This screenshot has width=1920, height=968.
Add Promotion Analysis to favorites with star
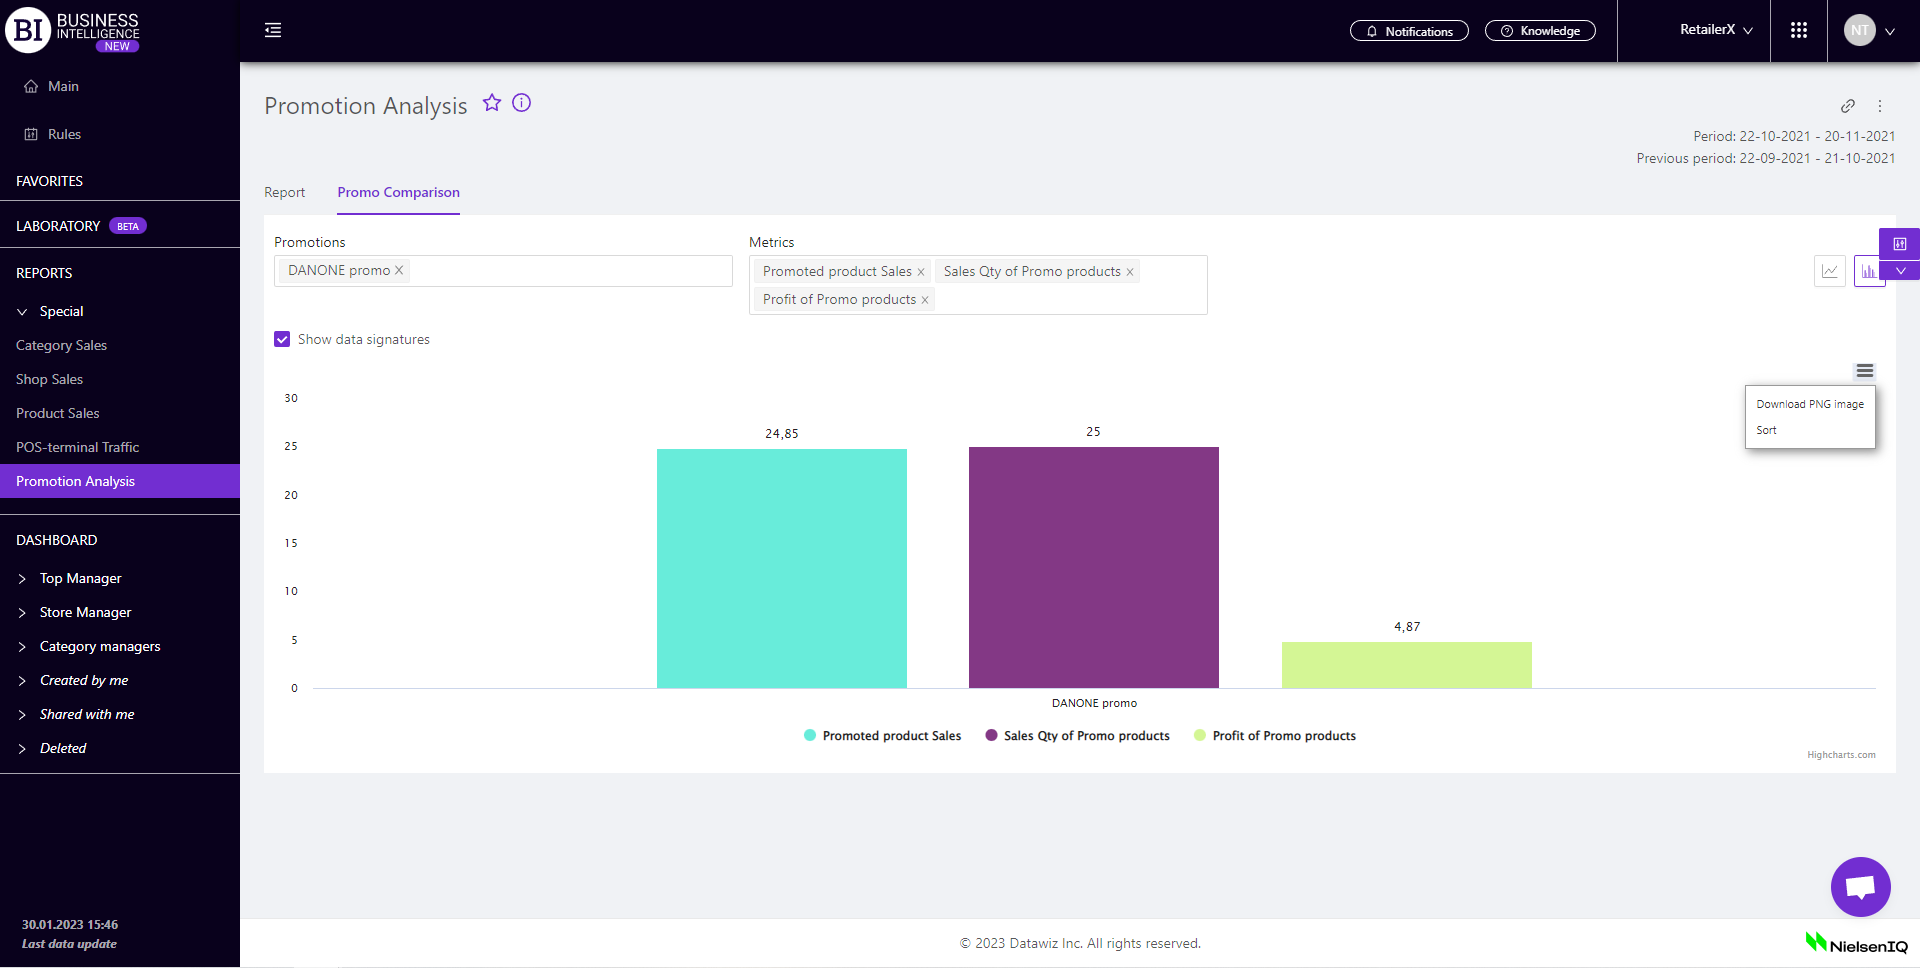click(x=491, y=103)
